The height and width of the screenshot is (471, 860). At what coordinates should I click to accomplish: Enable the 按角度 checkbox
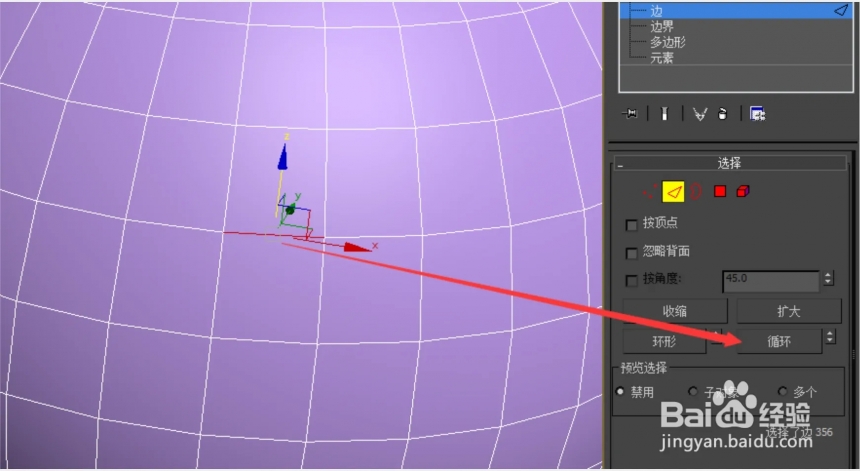click(632, 281)
